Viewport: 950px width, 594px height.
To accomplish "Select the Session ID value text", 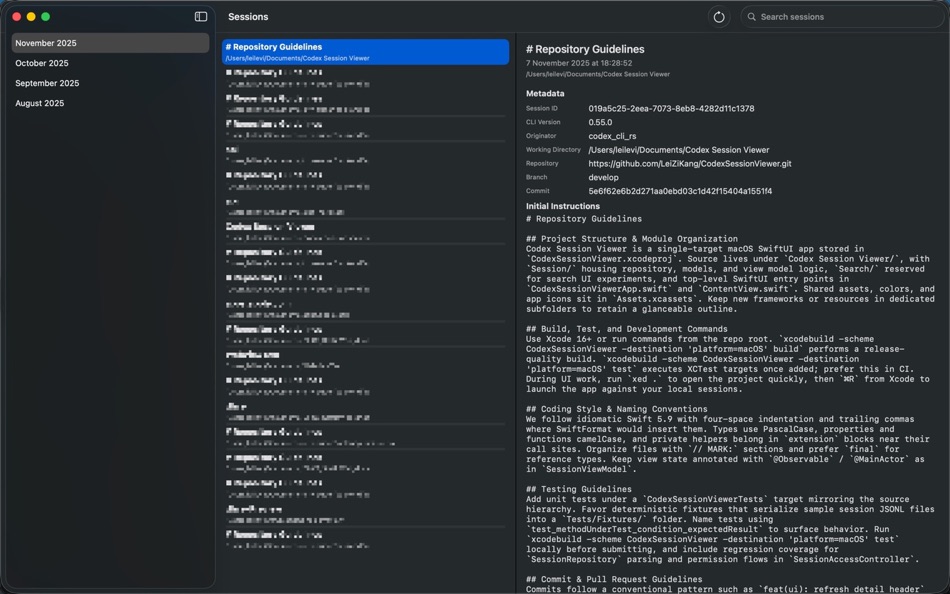I will (x=669, y=108).
